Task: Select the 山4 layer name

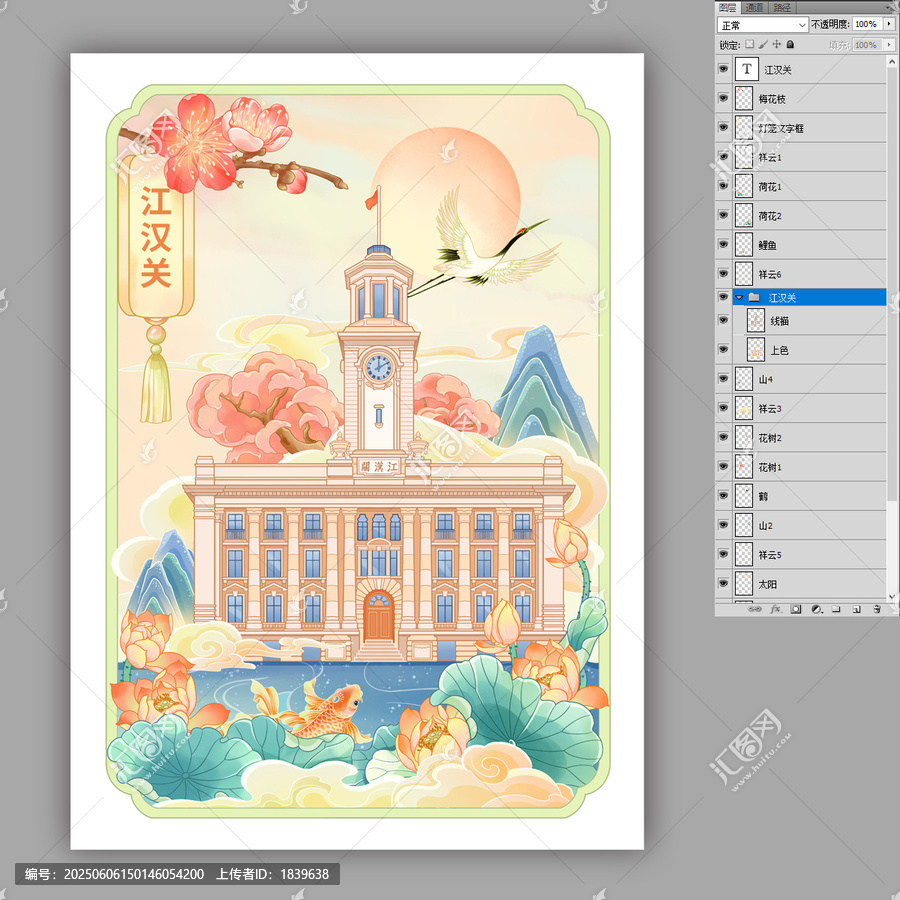Action: pyautogui.click(x=765, y=379)
